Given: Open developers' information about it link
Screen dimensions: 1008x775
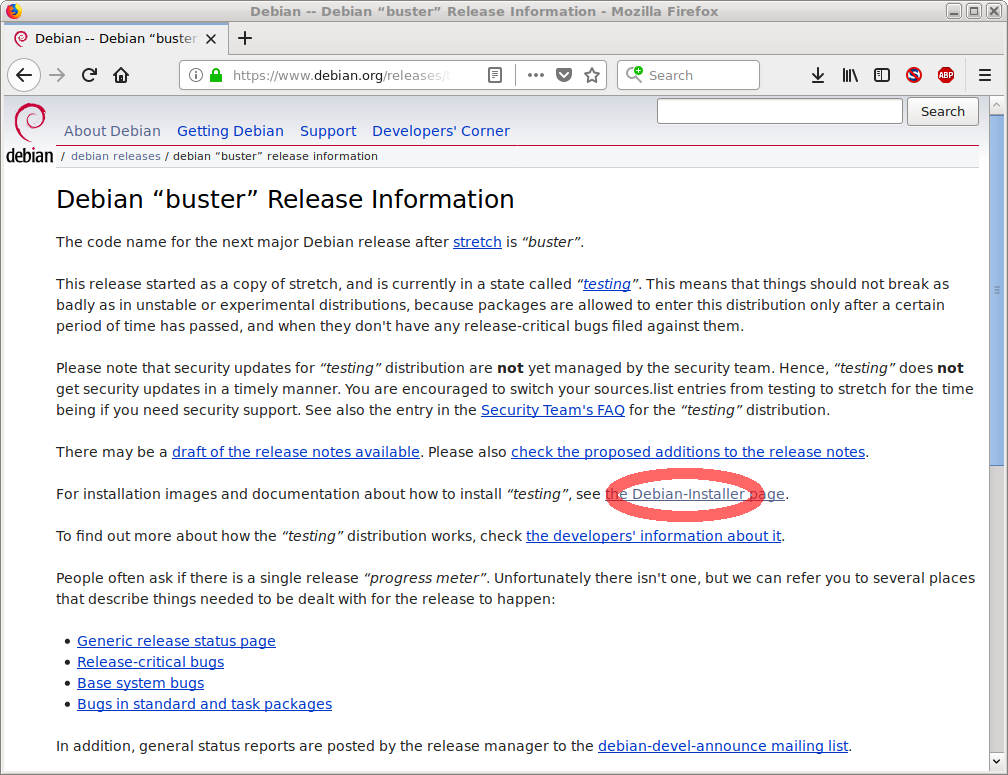Looking at the screenshot, I should click(x=654, y=536).
